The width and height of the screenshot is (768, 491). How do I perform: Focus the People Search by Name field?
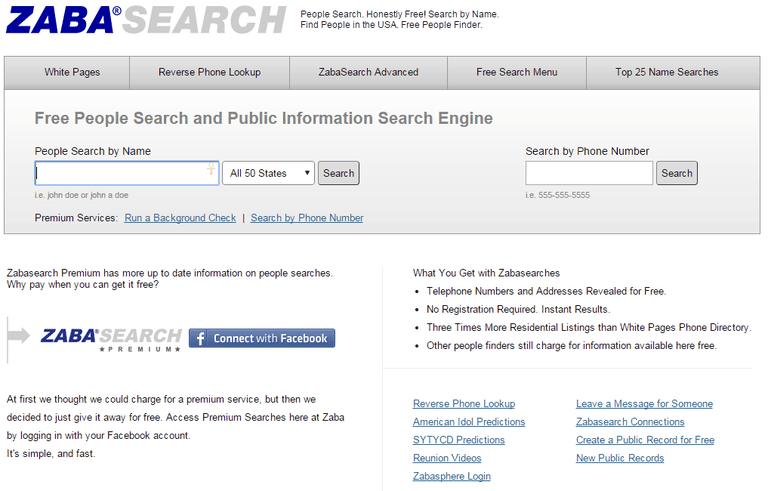127,173
